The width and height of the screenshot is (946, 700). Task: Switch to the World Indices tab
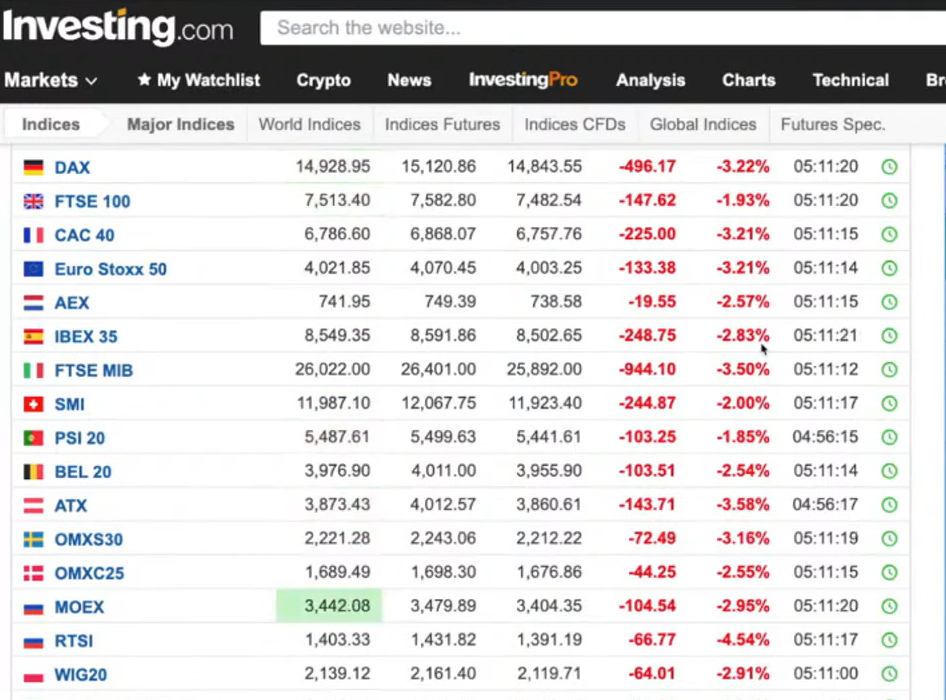click(309, 125)
